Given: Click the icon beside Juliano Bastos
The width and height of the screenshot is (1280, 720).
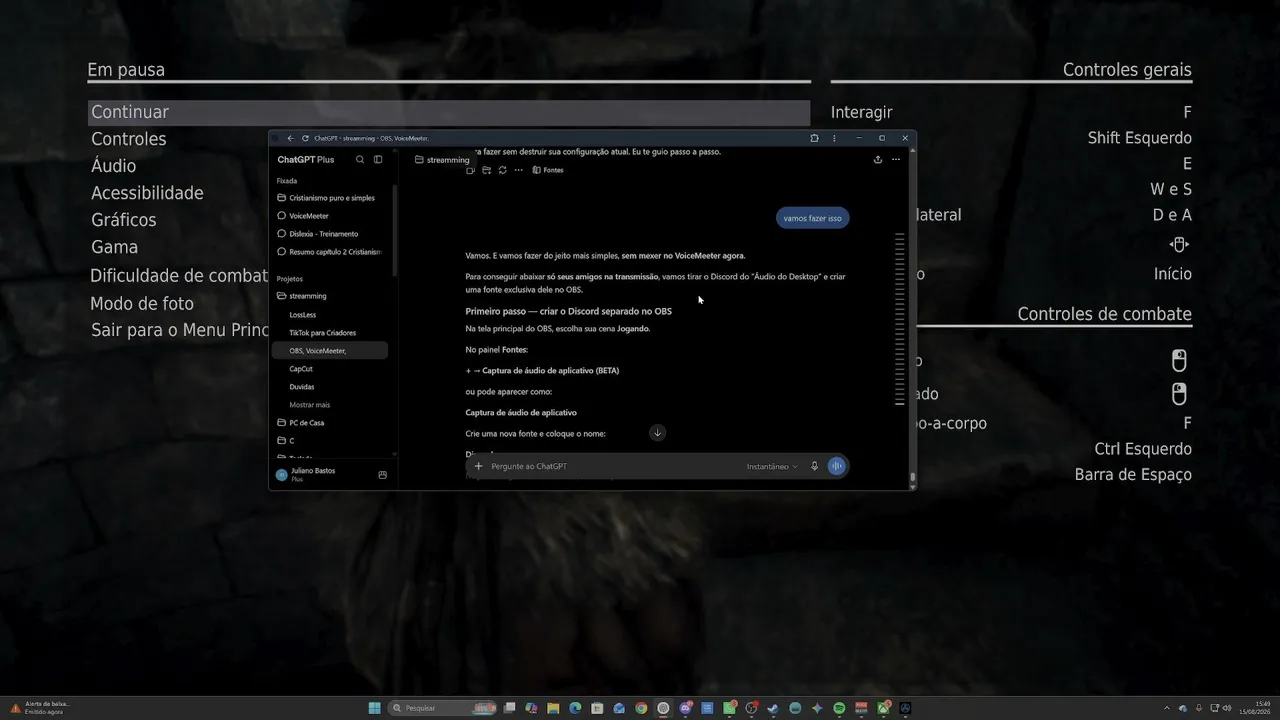Looking at the screenshot, I should (x=382, y=475).
